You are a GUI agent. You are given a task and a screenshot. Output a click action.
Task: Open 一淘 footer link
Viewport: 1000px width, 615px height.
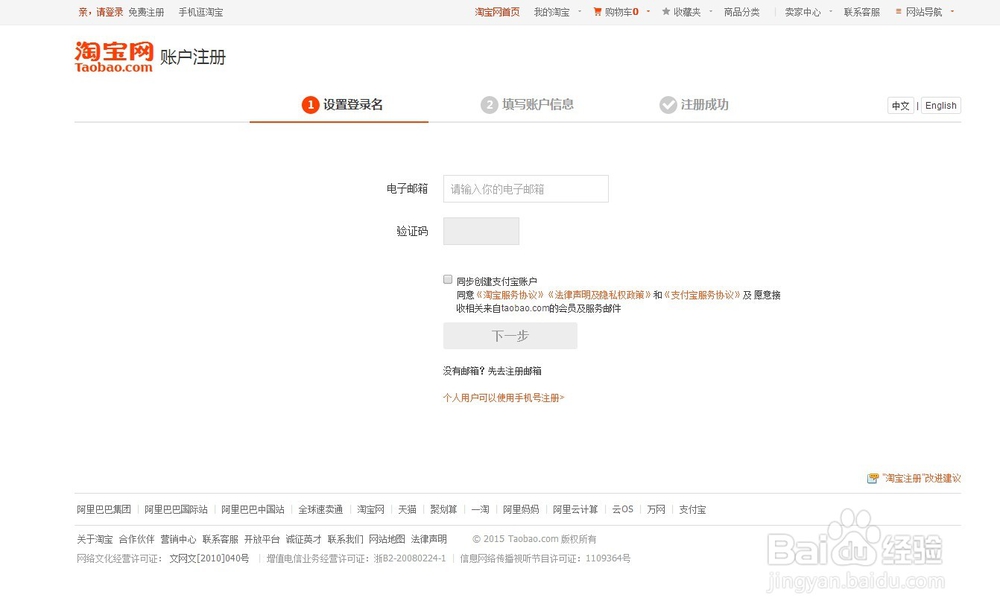(x=480, y=509)
